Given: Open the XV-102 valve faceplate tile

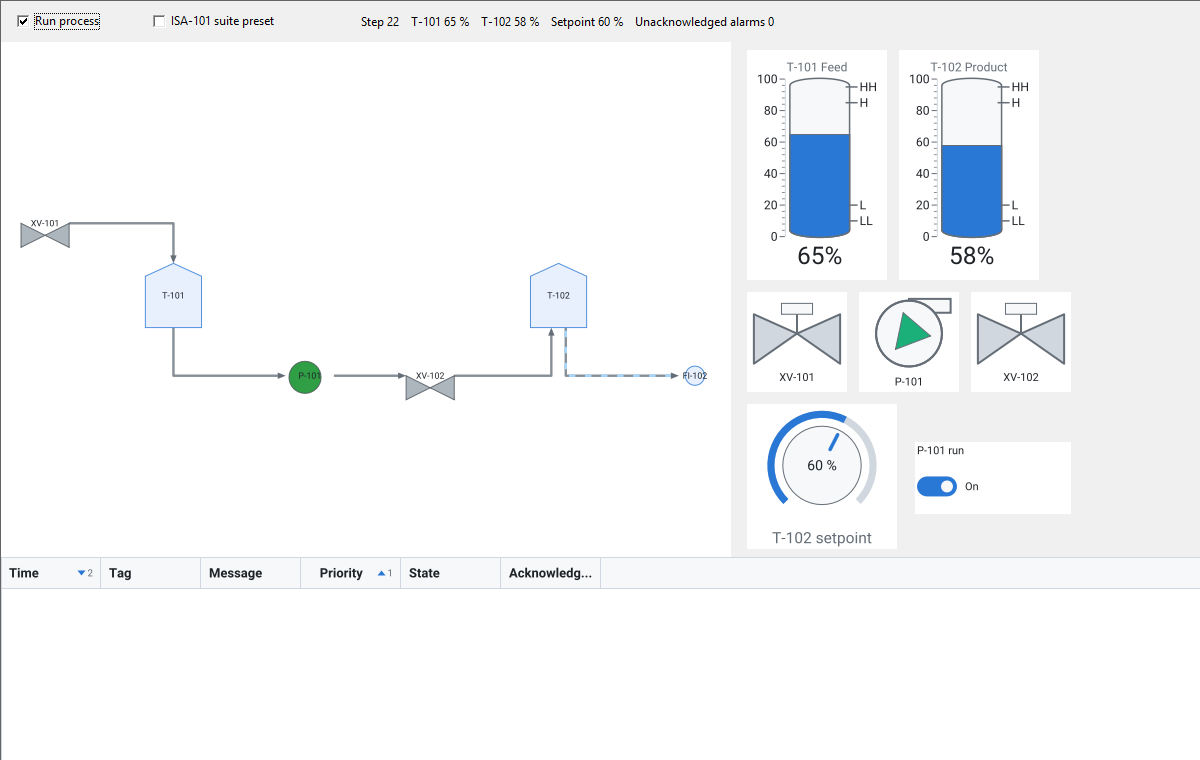Looking at the screenshot, I should click(x=1021, y=342).
